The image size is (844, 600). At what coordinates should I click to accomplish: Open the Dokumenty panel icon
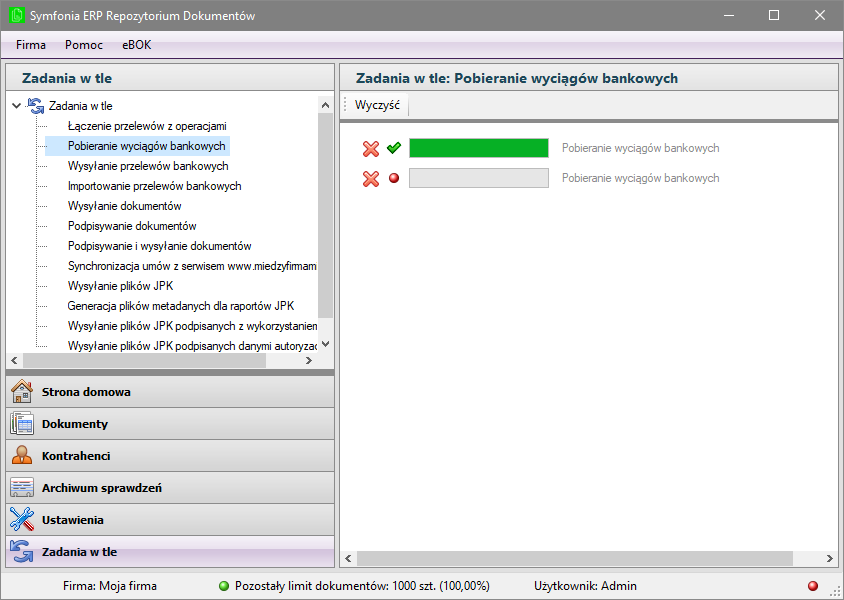click(x=22, y=424)
